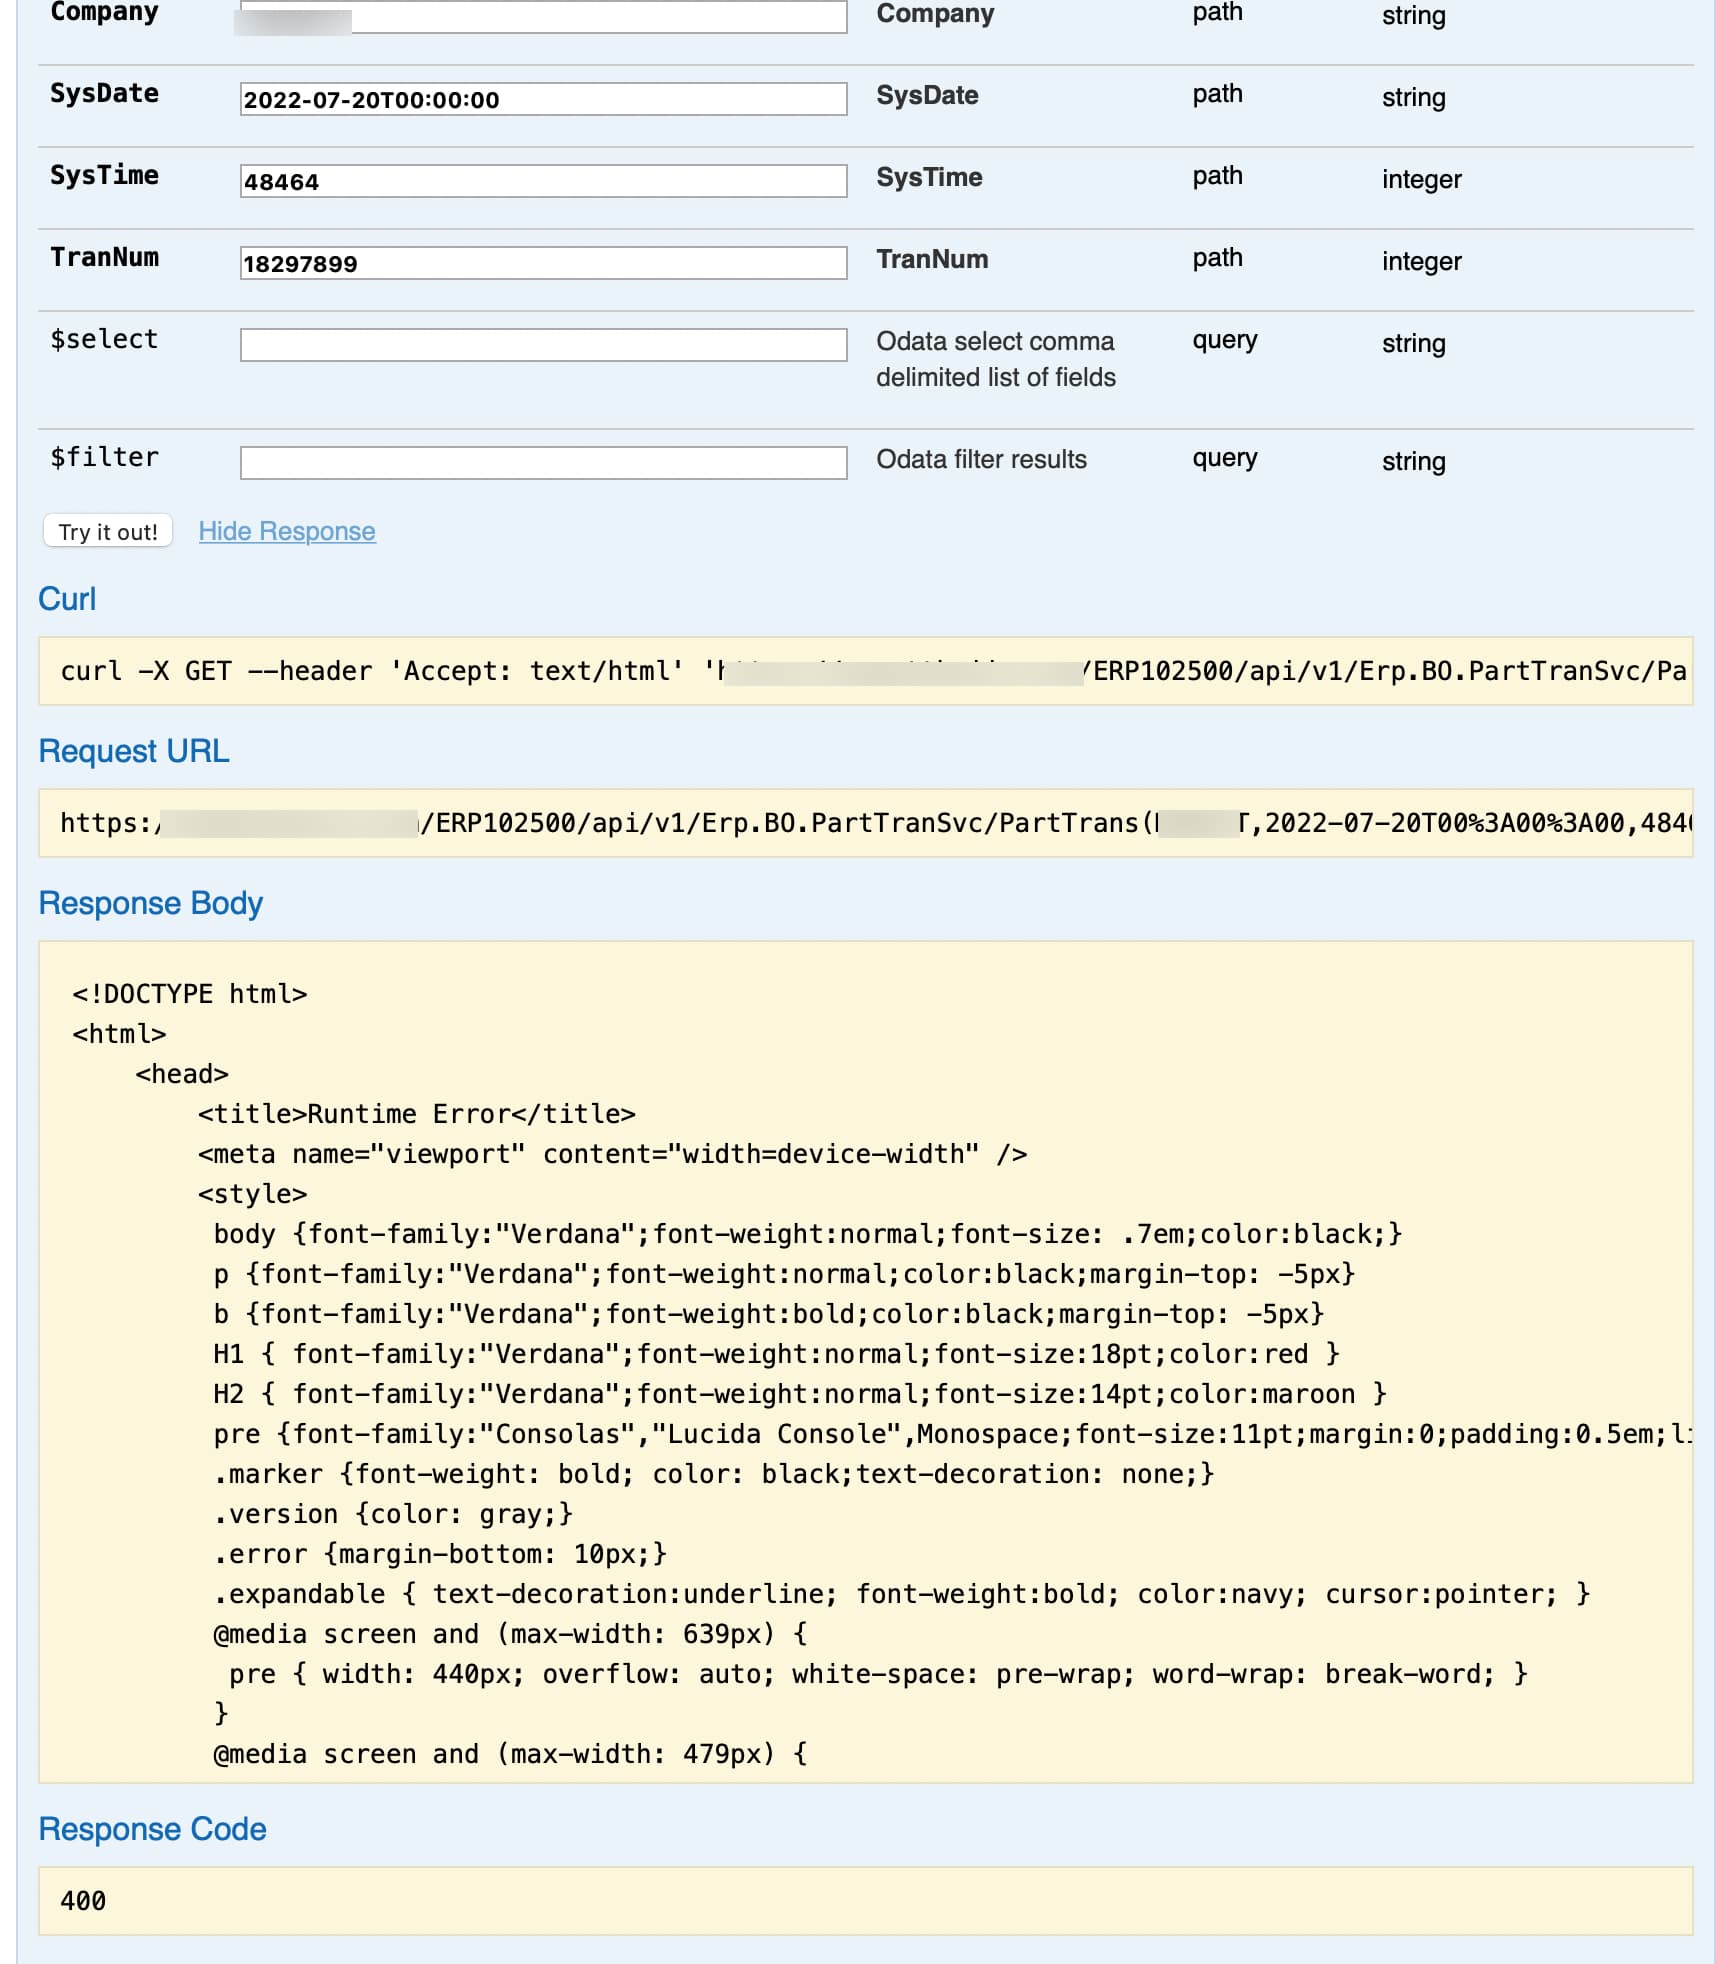This screenshot has width=1716, height=1964.
Task: Click the SysDate input field
Action: (543, 99)
